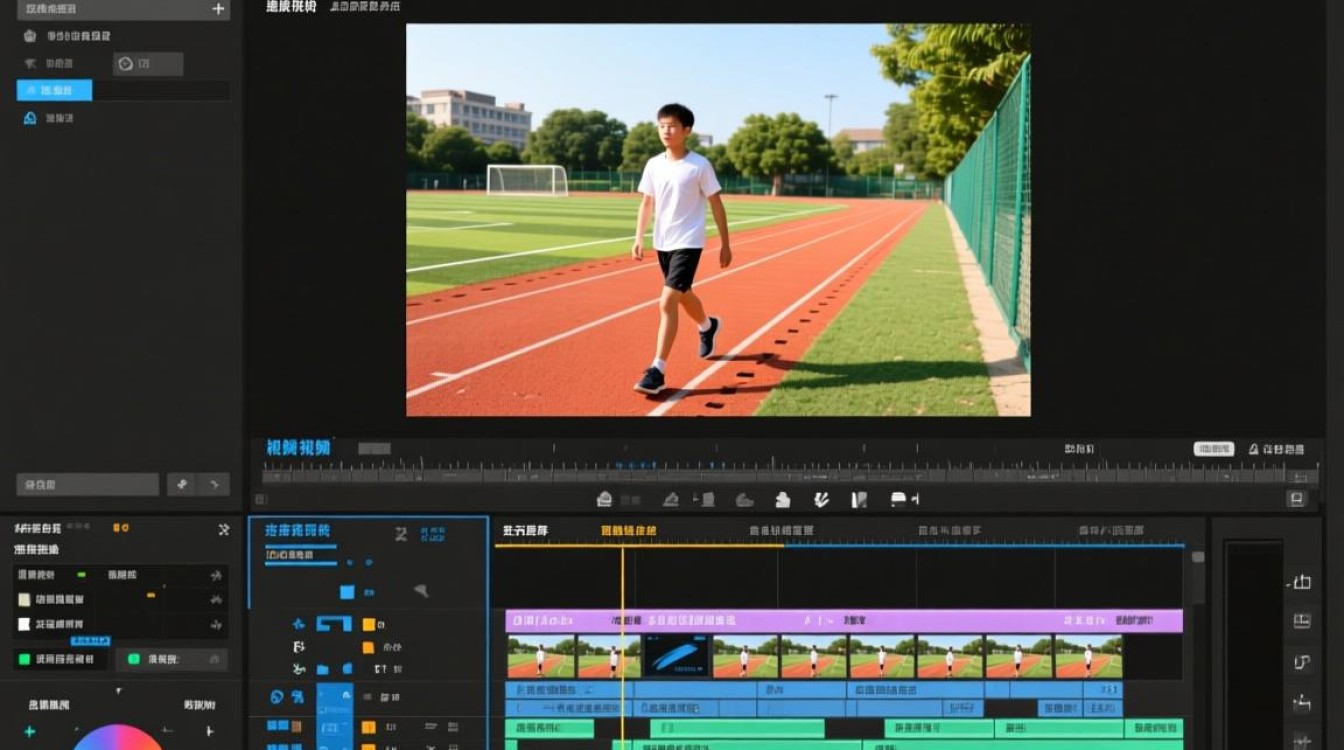
Task: Select the dark thumbnail with the blue swoosh
Action: [x=676, y=656]
